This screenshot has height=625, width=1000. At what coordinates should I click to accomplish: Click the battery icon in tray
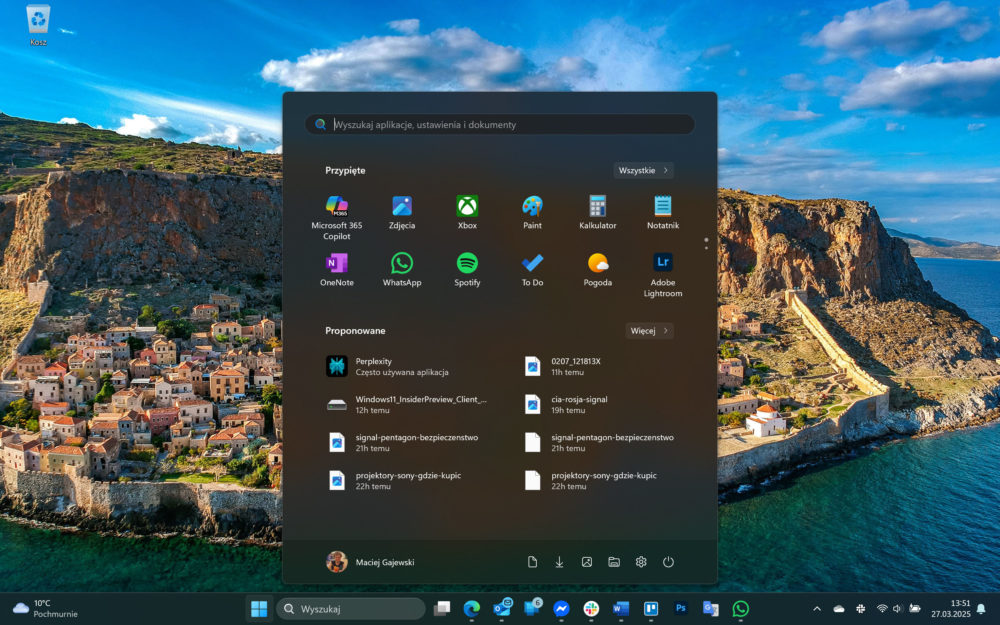click(x=915, y=609)
